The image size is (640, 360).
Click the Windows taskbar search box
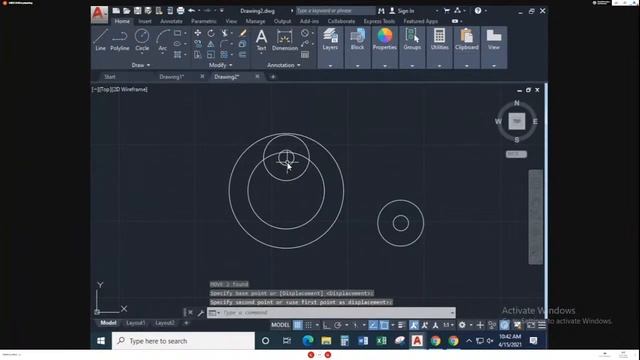(183, 341)
